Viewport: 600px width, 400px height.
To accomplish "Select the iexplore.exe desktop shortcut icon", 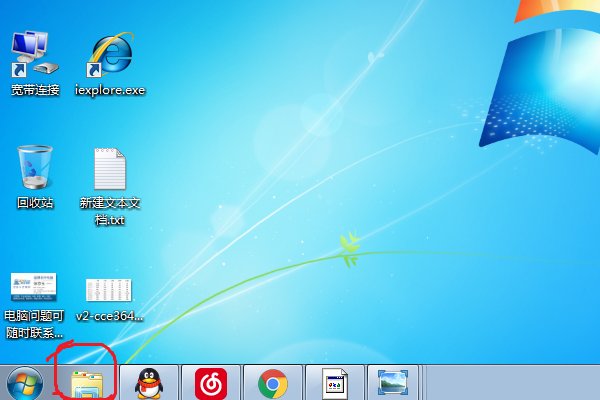I will point(110,55).
